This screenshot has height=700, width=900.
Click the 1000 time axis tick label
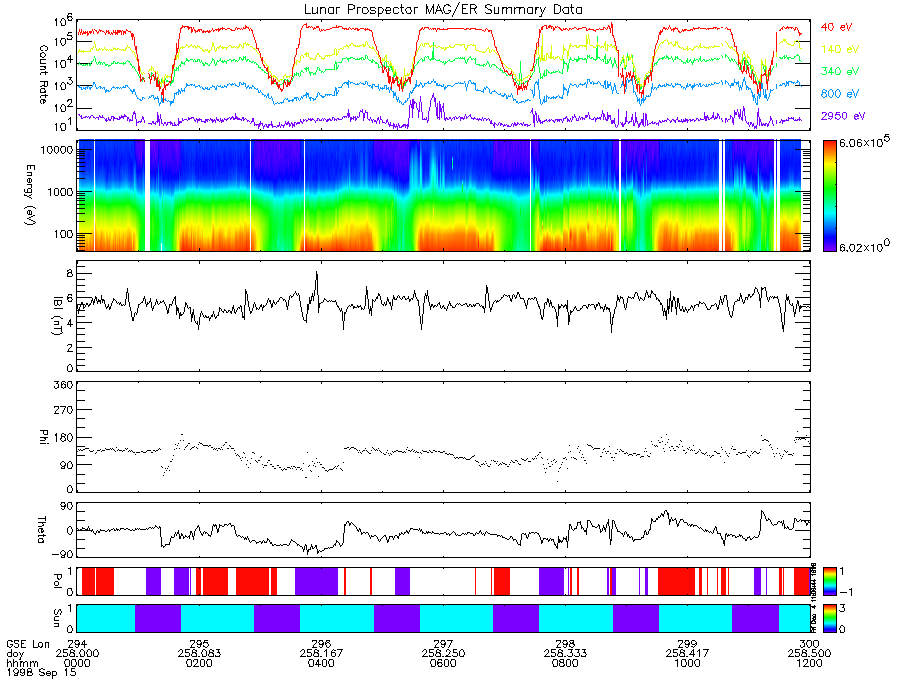687,663
